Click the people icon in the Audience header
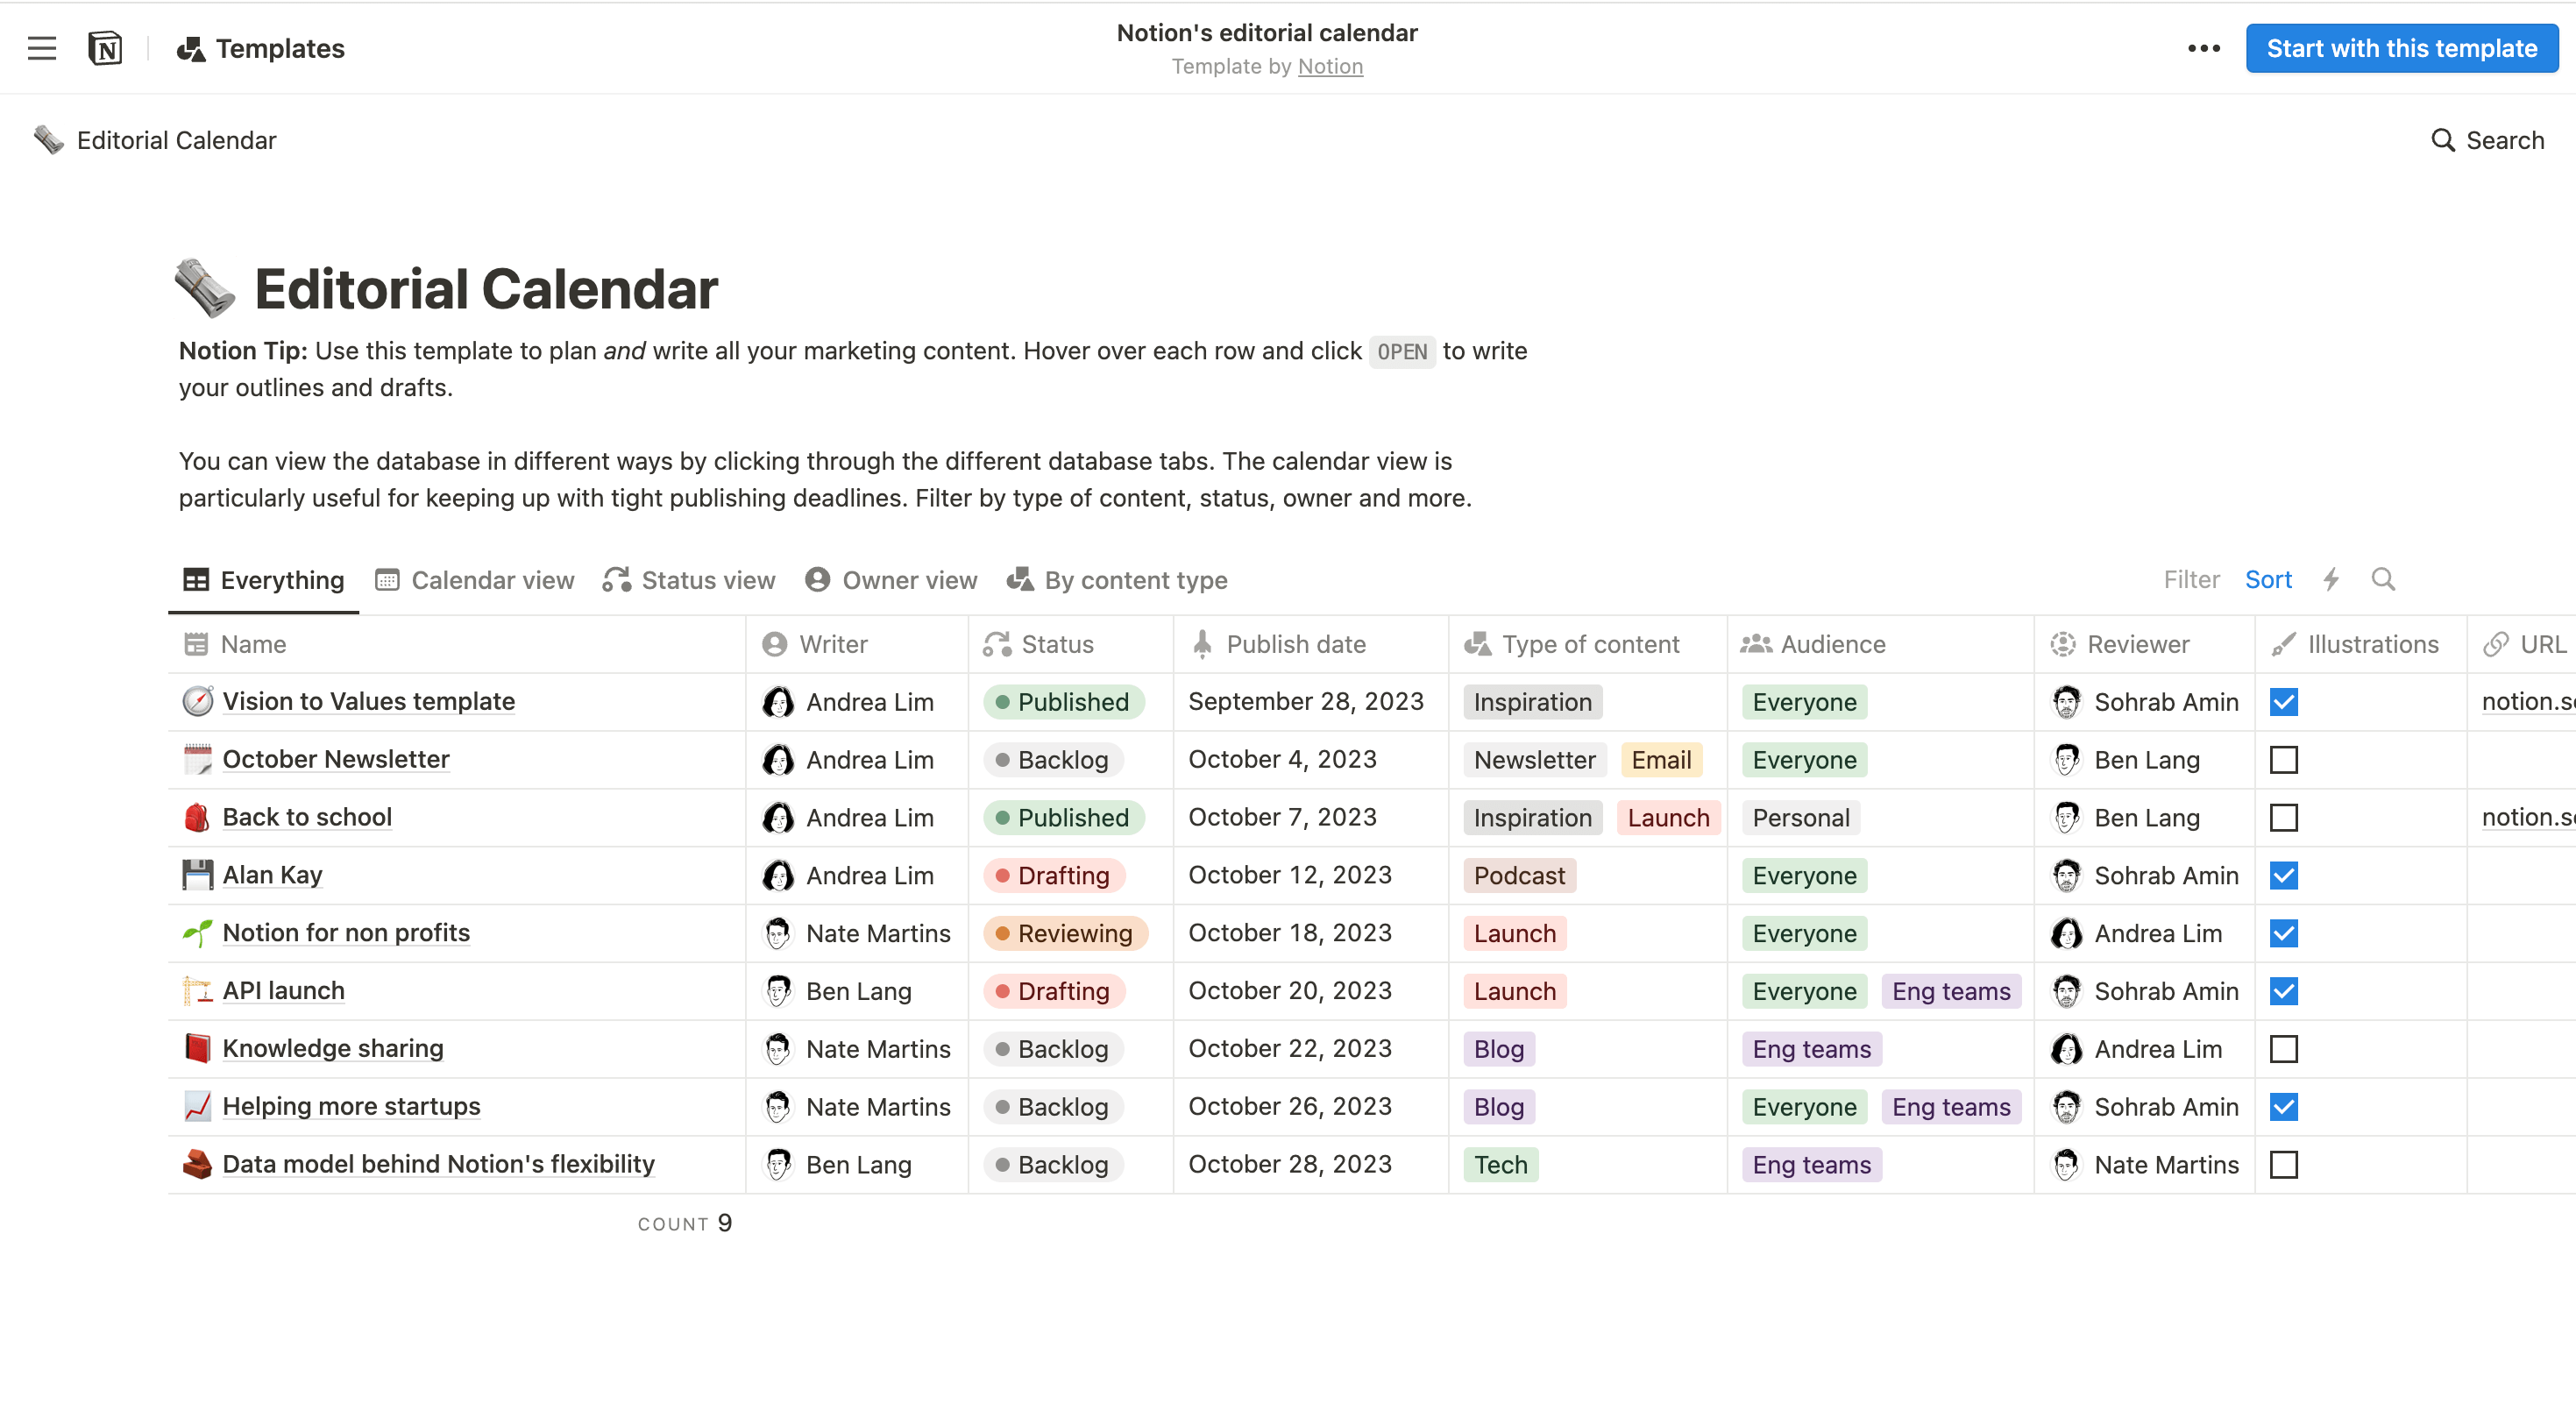Image resolution: width=2576 pixels, height=1404 pixels. 1755,645
